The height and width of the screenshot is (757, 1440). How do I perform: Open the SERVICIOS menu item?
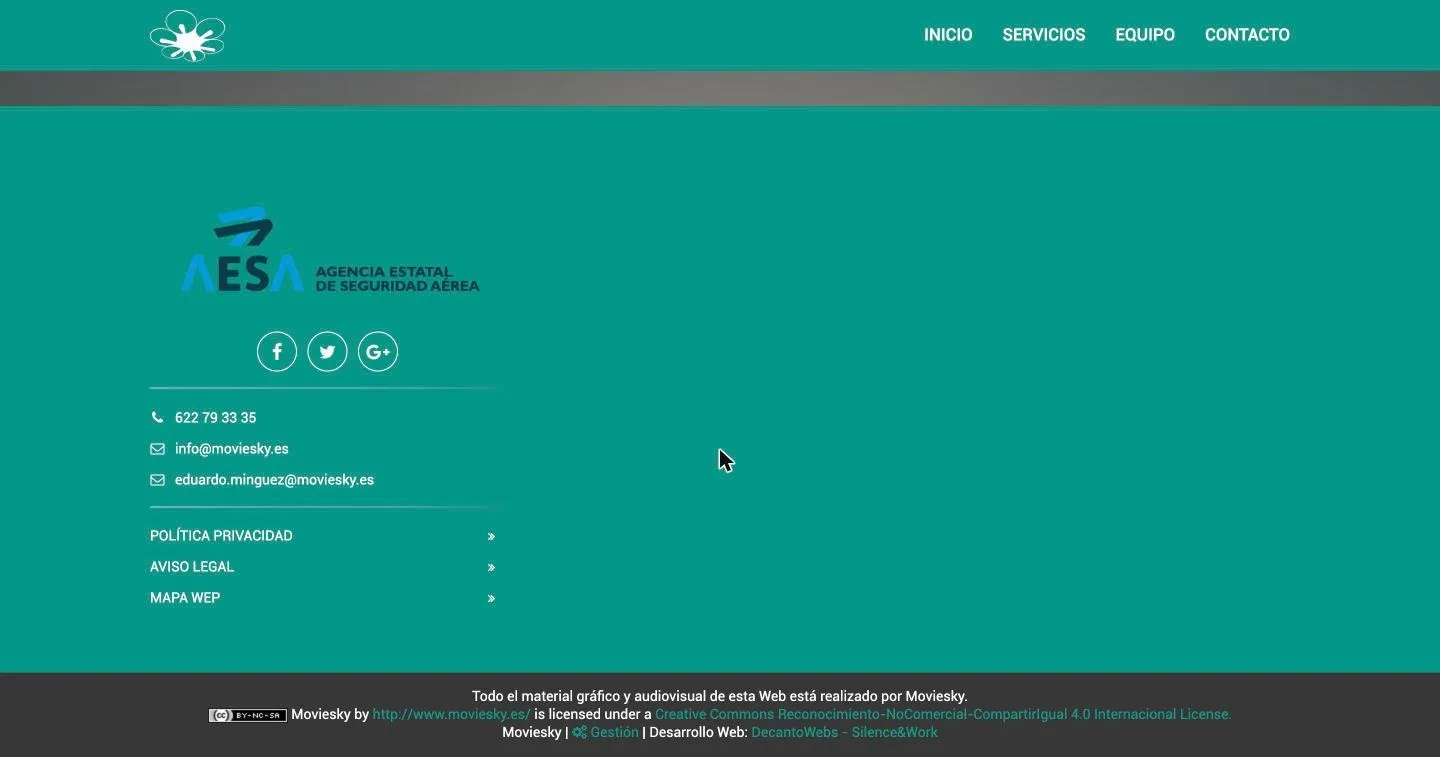[1044, 35]
